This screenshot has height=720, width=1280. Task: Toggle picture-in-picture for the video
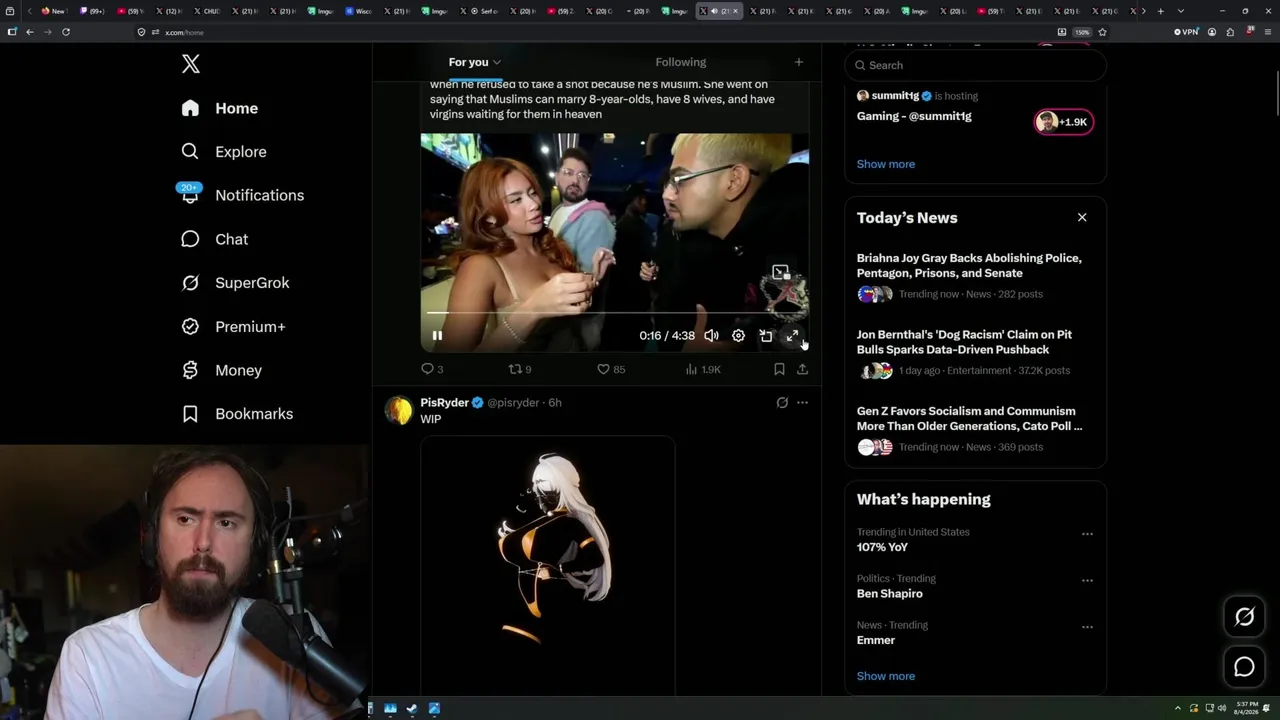click(x=765, y=336)
